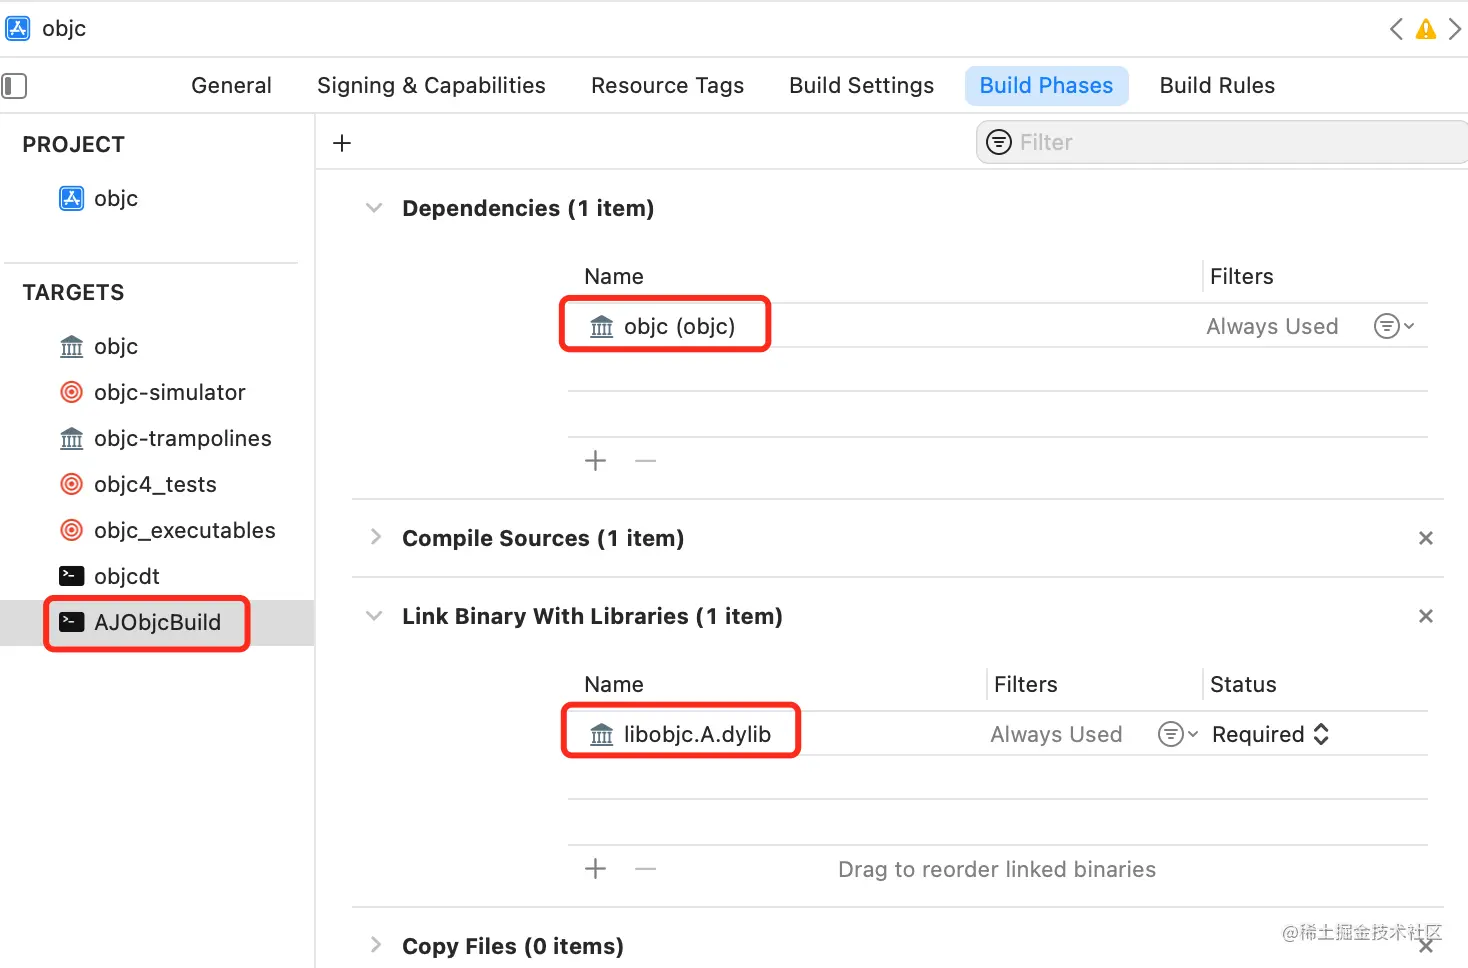Remove the Compile Sources phase
Image resolution: width=1468 pixels, height=968 pixels.
coord(1426,538)
